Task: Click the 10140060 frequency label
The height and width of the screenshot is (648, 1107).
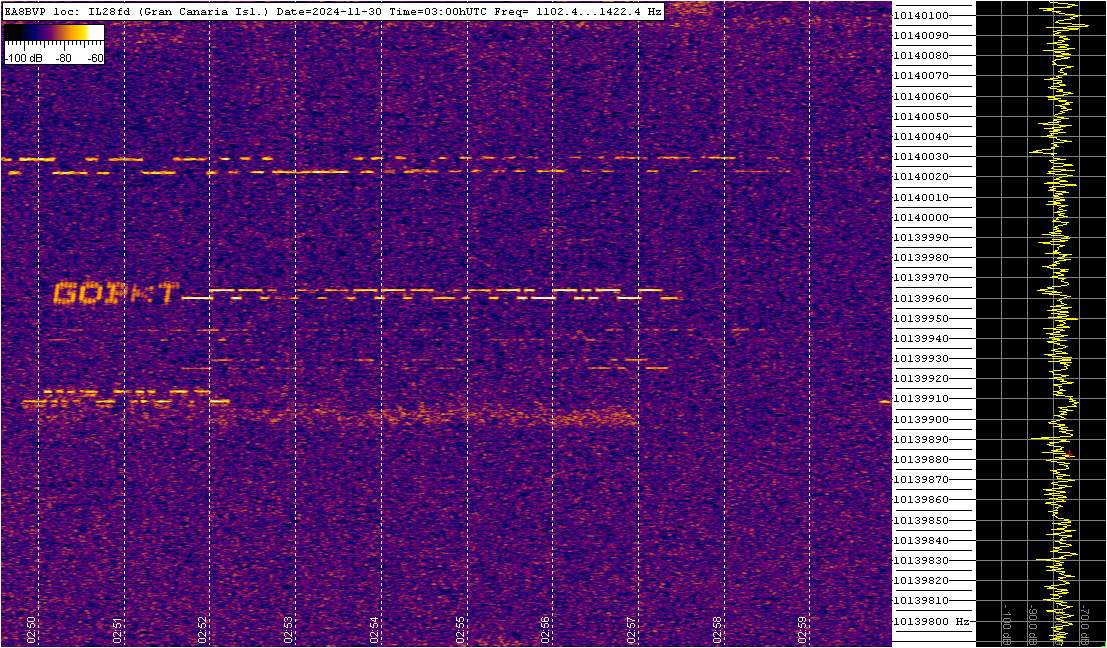Action: tap(921, 96)
